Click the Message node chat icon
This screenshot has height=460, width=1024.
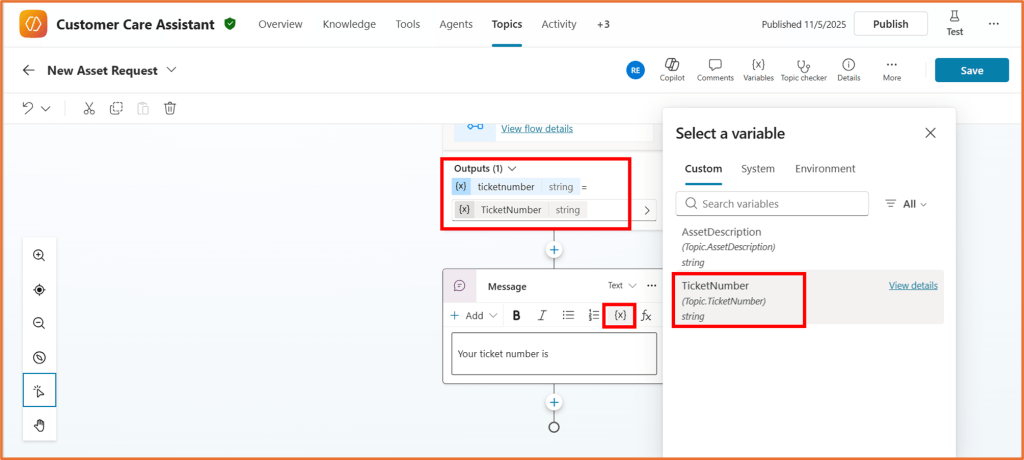tap(460, 286)
